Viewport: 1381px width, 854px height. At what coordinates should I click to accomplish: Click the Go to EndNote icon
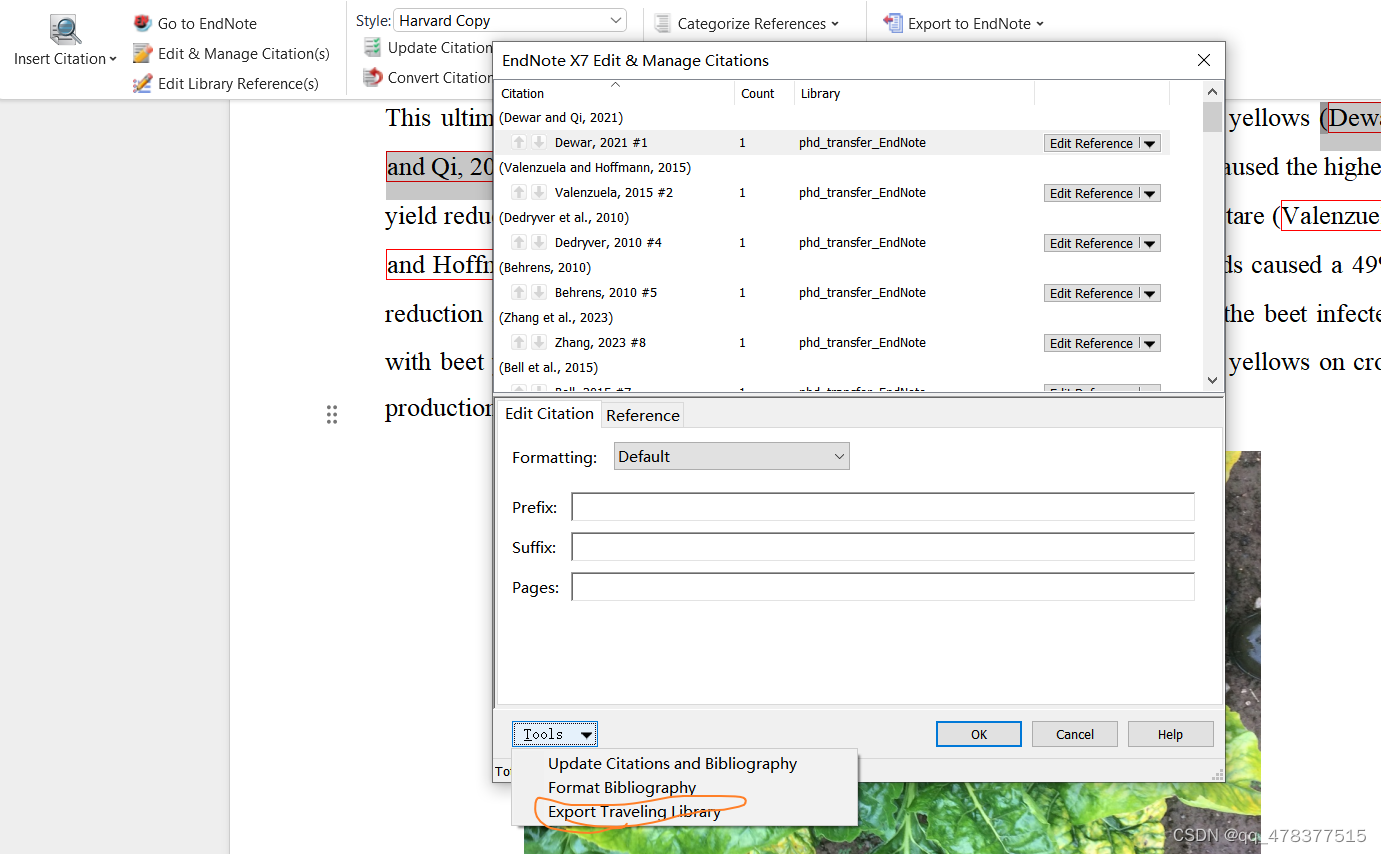(x=143, y=23)
